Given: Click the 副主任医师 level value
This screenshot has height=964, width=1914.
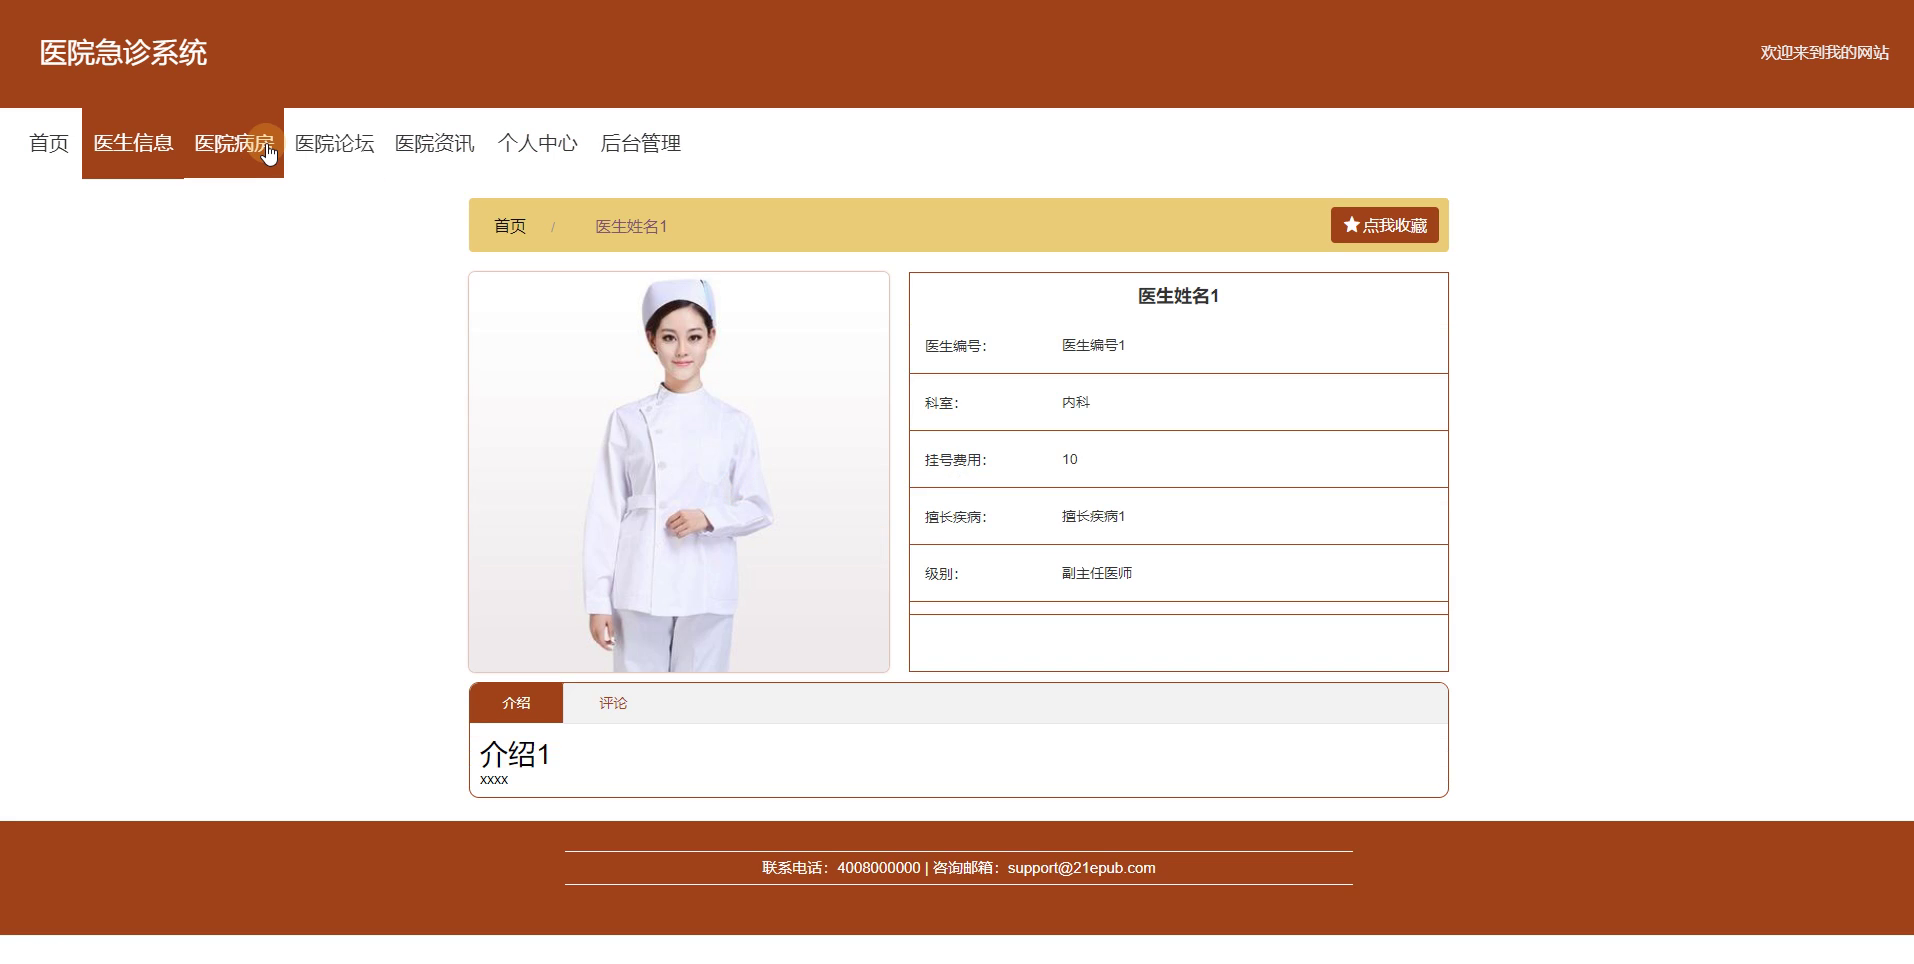Looking at the screenshot, I should click(x=1097, y=573).
